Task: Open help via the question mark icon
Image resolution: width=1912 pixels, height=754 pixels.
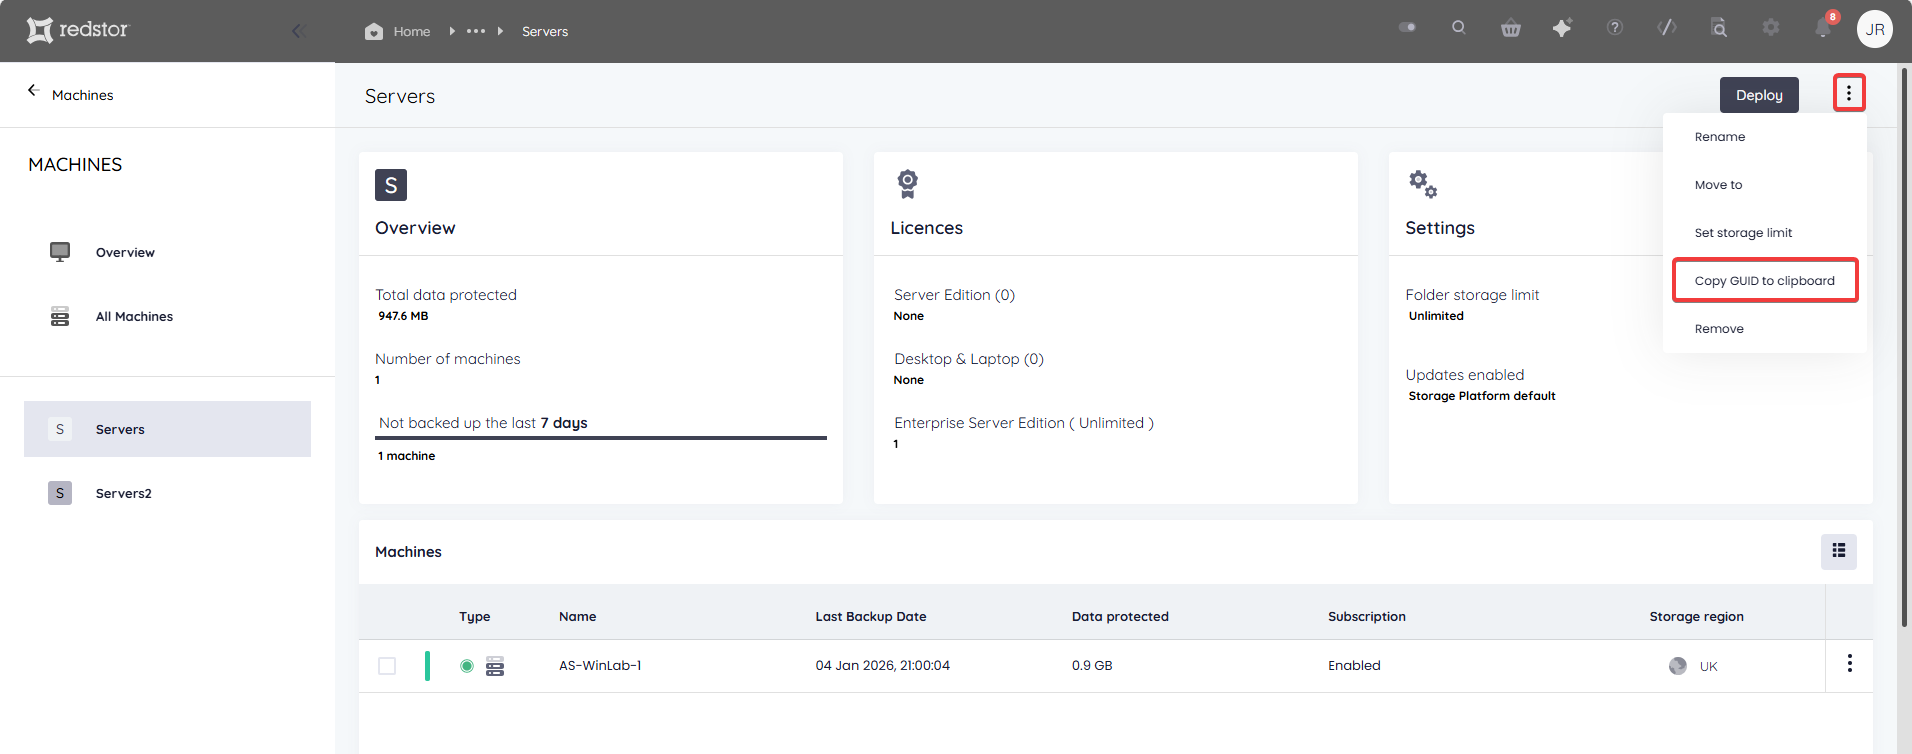Action: [1615, 28]
